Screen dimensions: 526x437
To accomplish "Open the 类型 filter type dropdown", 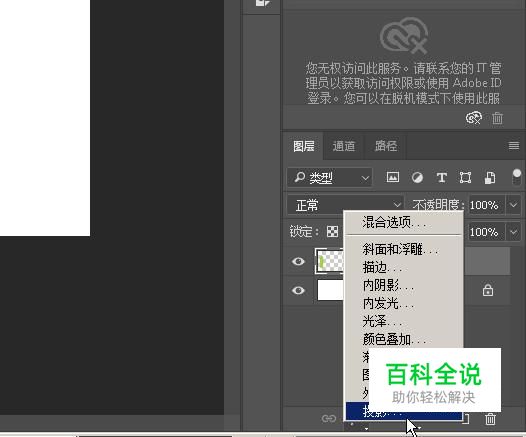I will (330, 177).
